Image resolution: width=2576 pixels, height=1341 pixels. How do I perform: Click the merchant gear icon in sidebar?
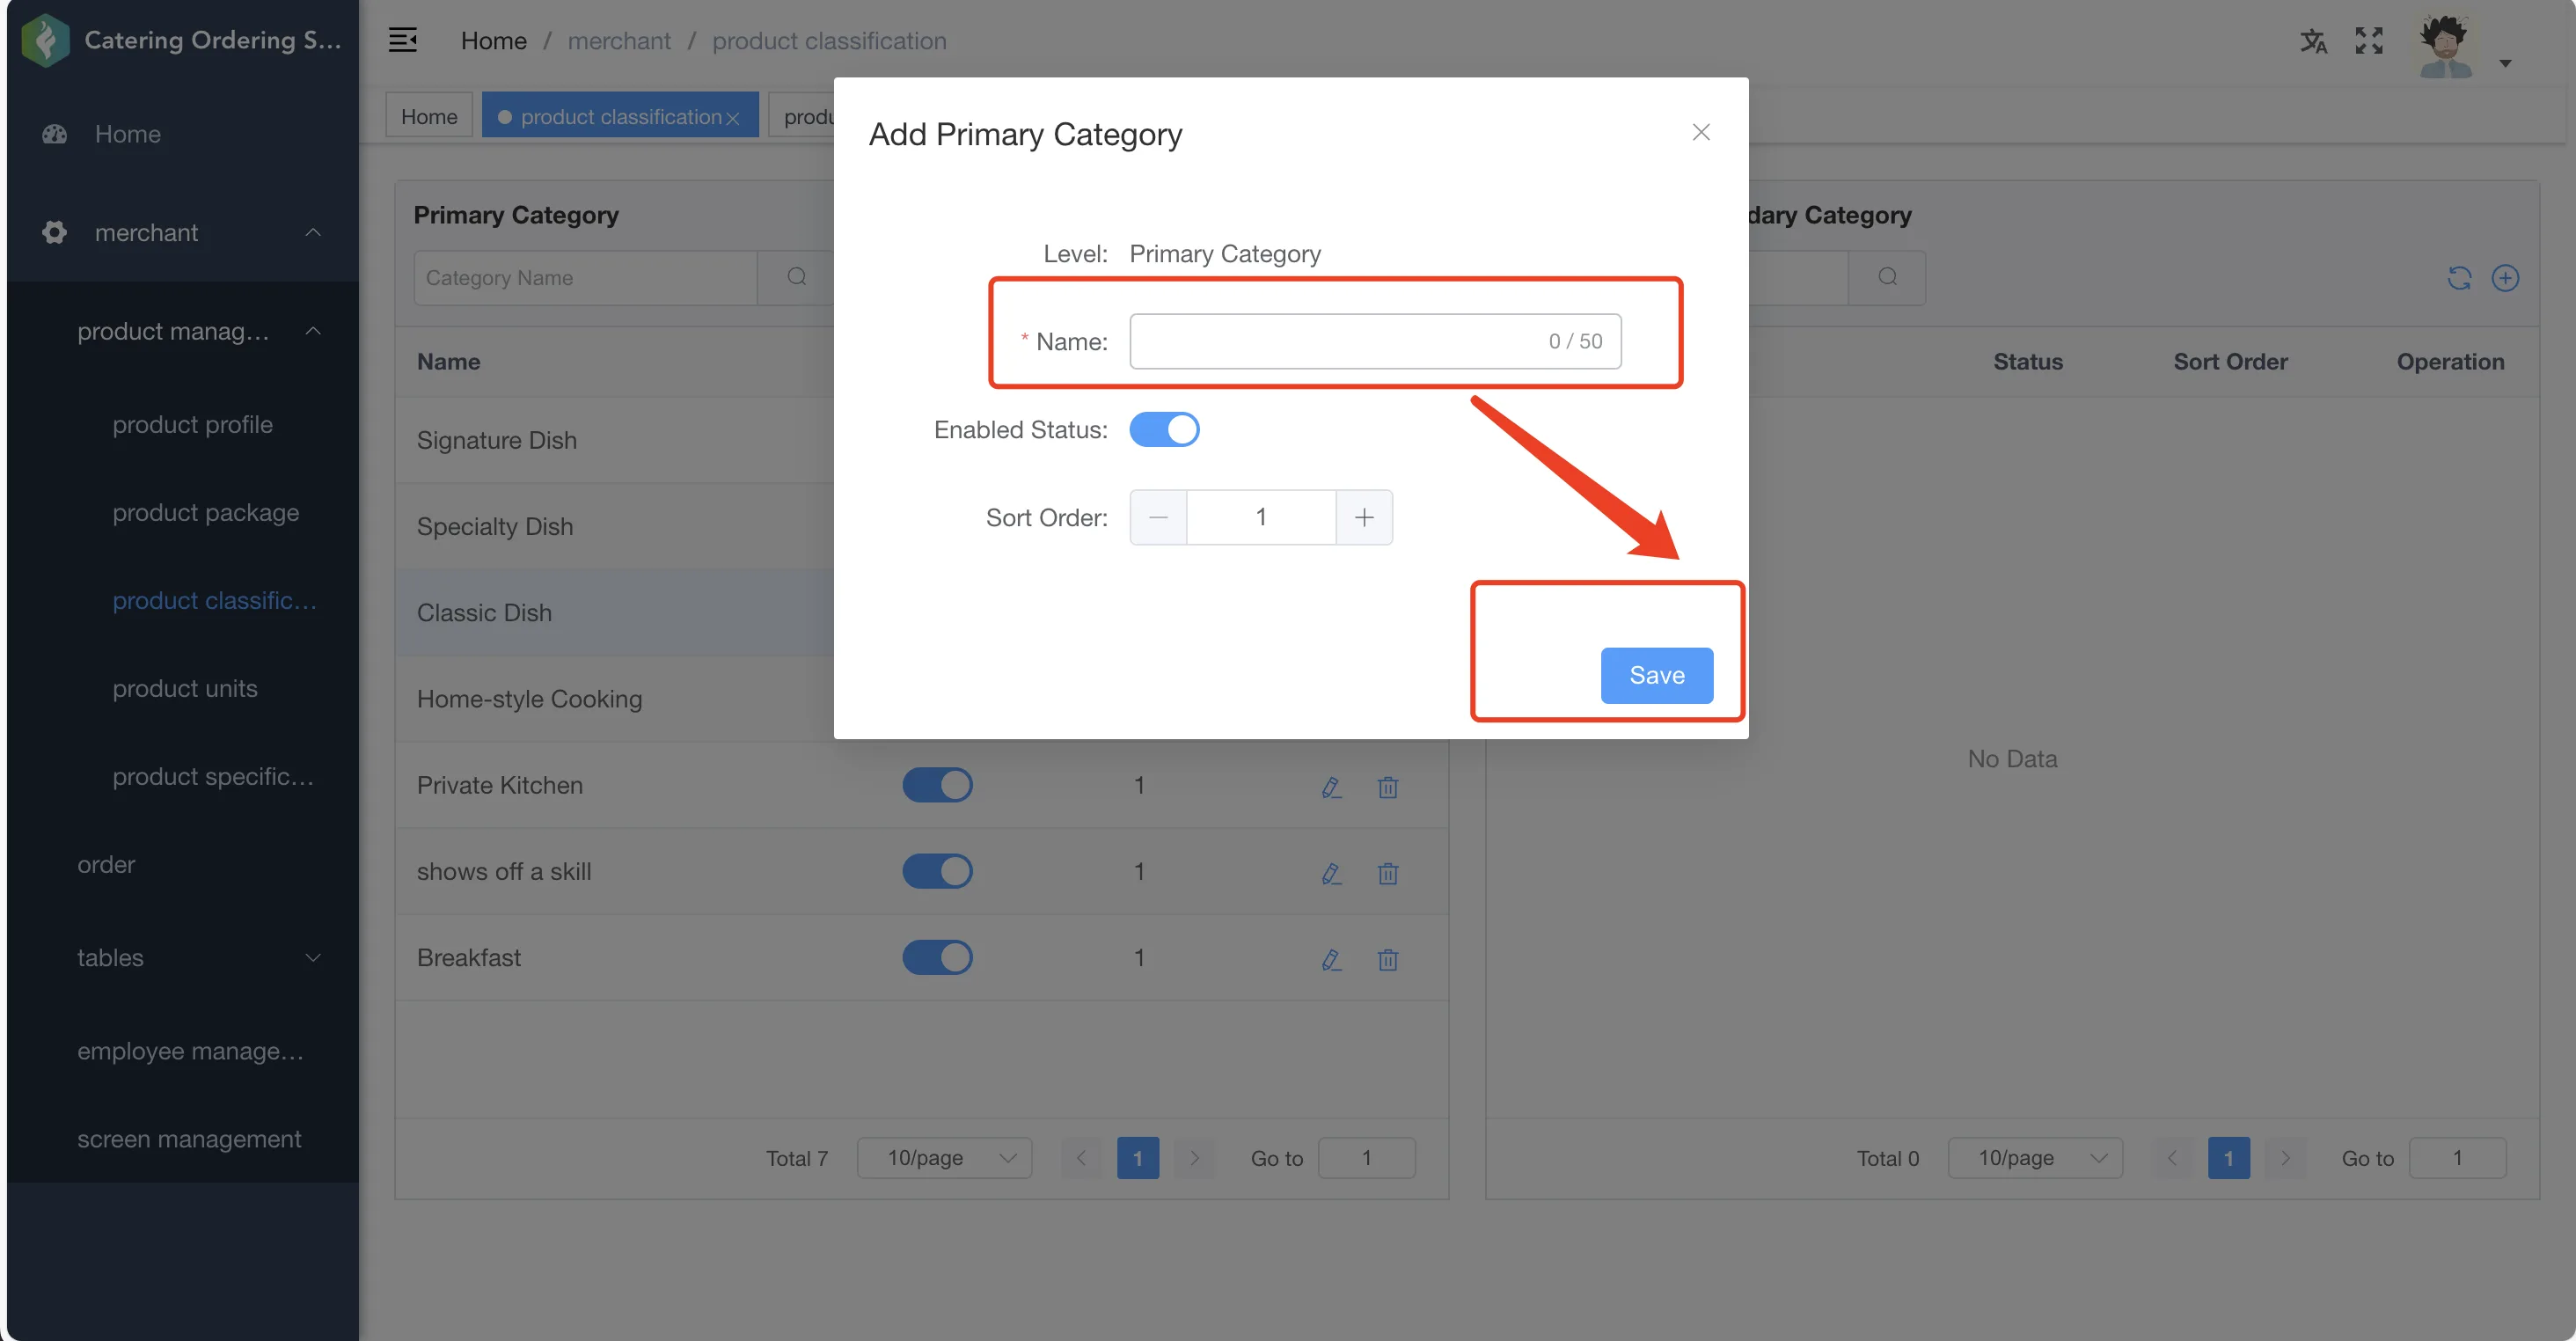(55, 232)
